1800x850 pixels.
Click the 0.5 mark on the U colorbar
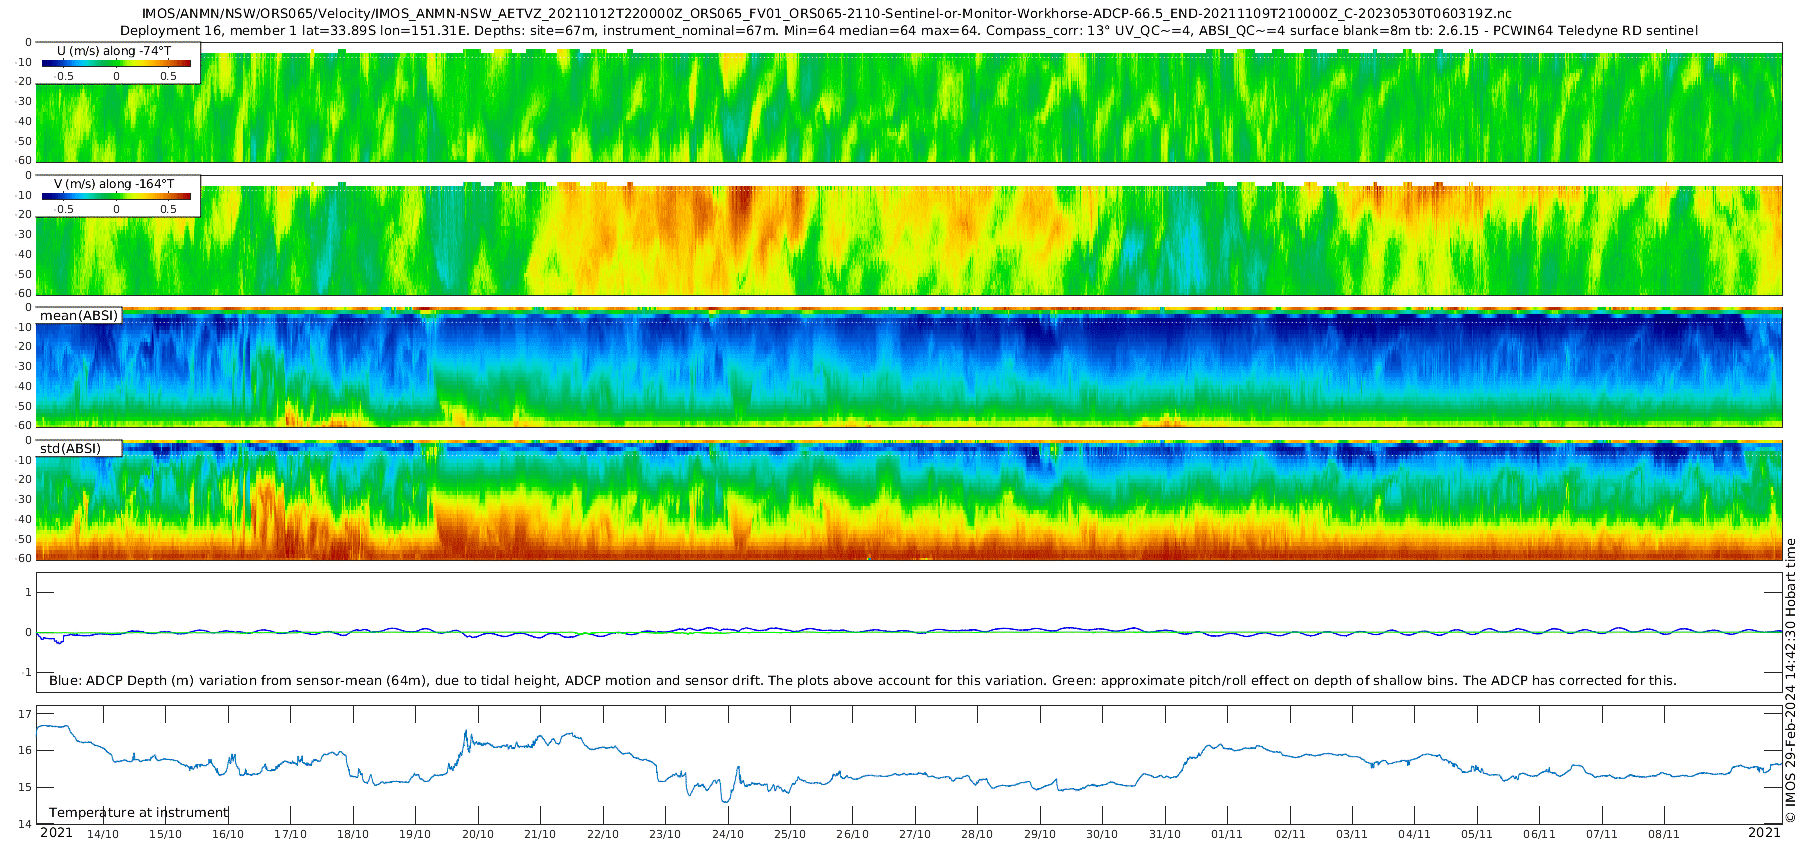pos(168,76)
